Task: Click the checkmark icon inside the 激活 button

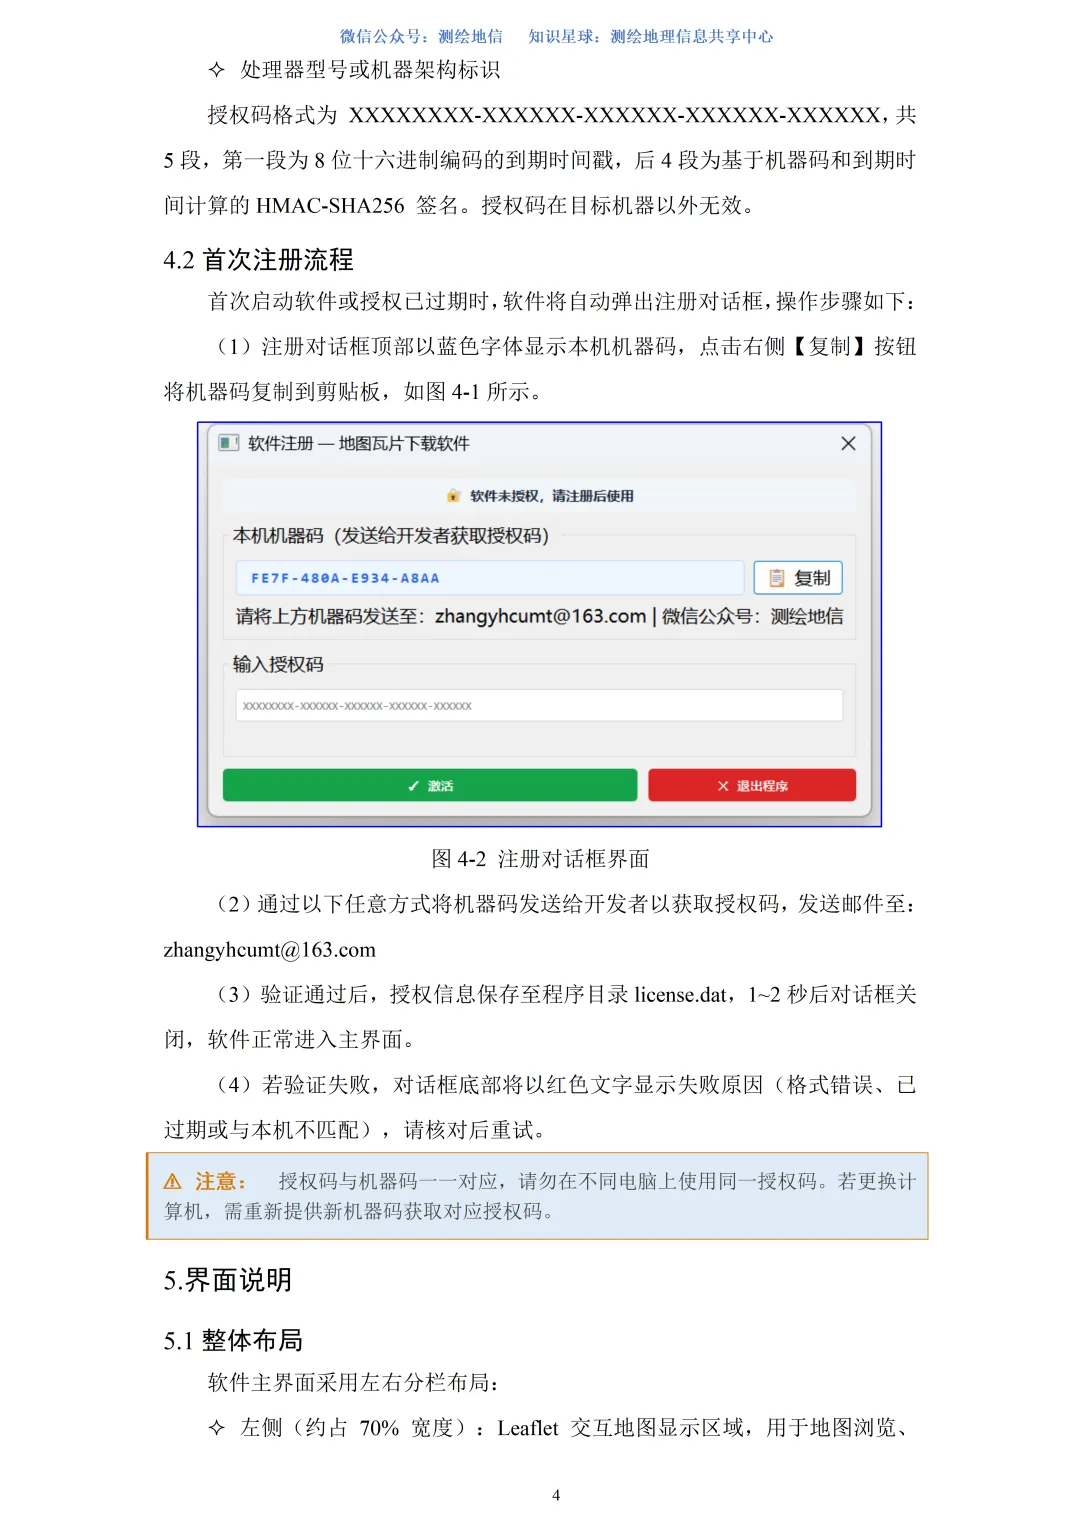Action: point(413,786)
